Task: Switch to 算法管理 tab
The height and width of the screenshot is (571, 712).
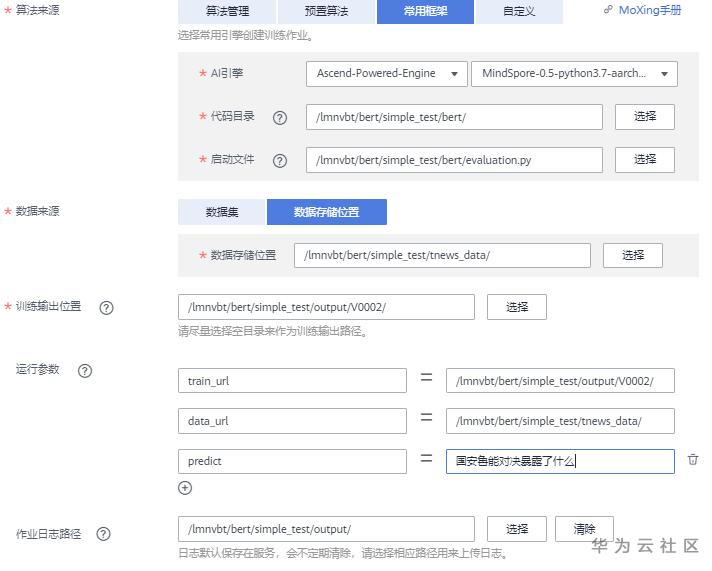Action: coord(227,12)
